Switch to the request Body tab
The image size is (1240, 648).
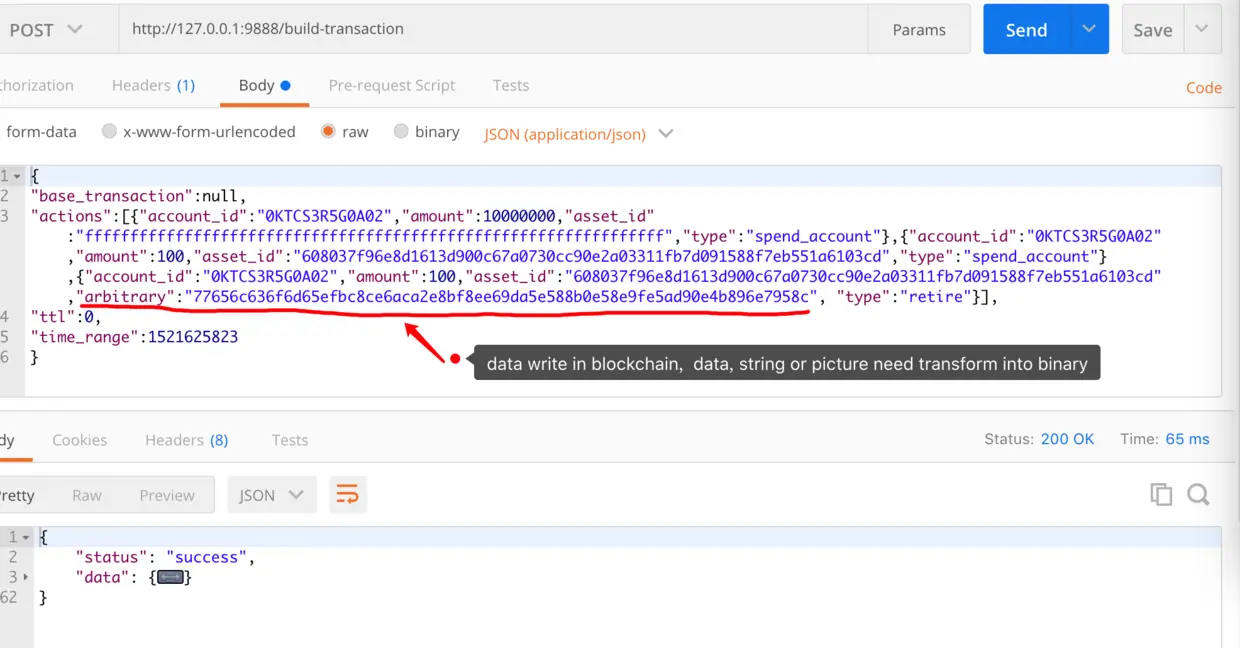coord(264,85)
